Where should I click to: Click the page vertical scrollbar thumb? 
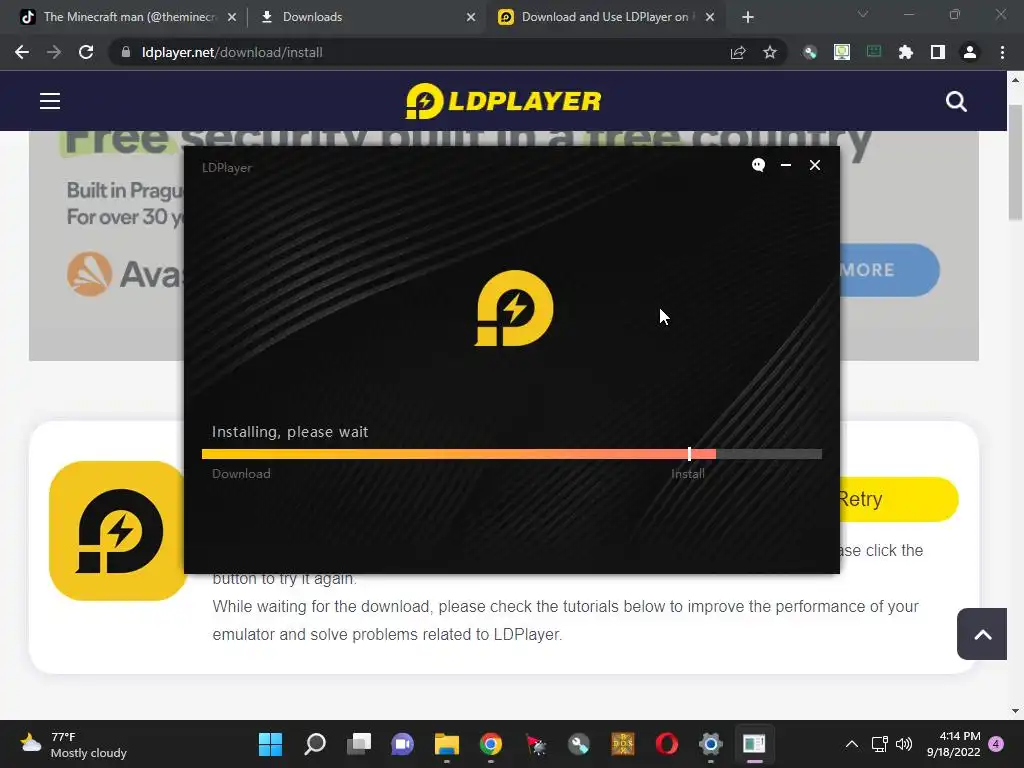click(x=1015, y=163)
